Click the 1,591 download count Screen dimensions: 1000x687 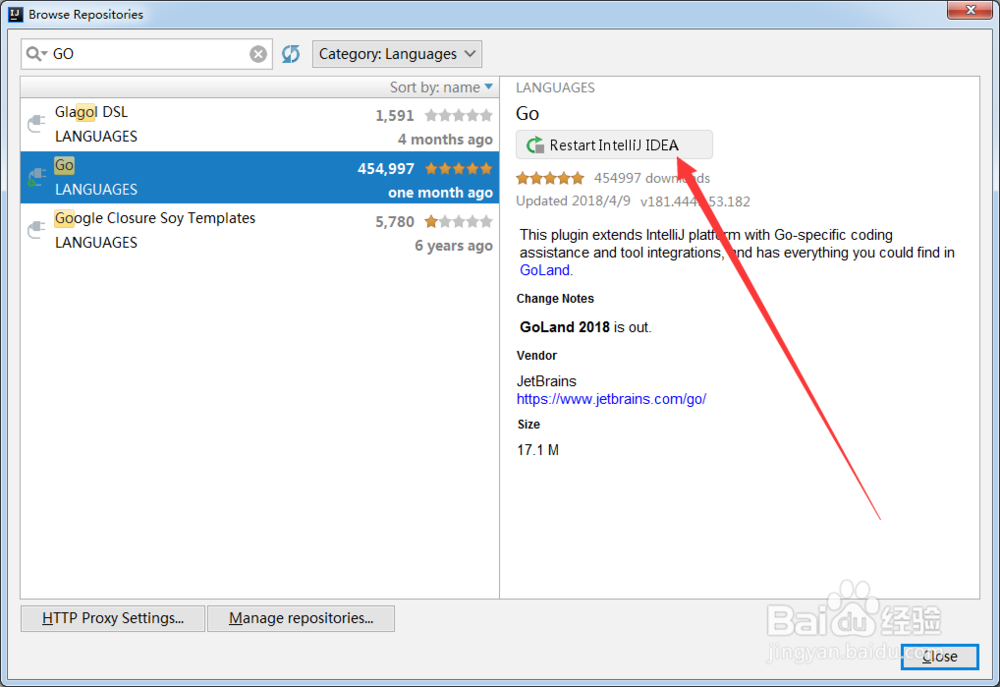(395, 116)
